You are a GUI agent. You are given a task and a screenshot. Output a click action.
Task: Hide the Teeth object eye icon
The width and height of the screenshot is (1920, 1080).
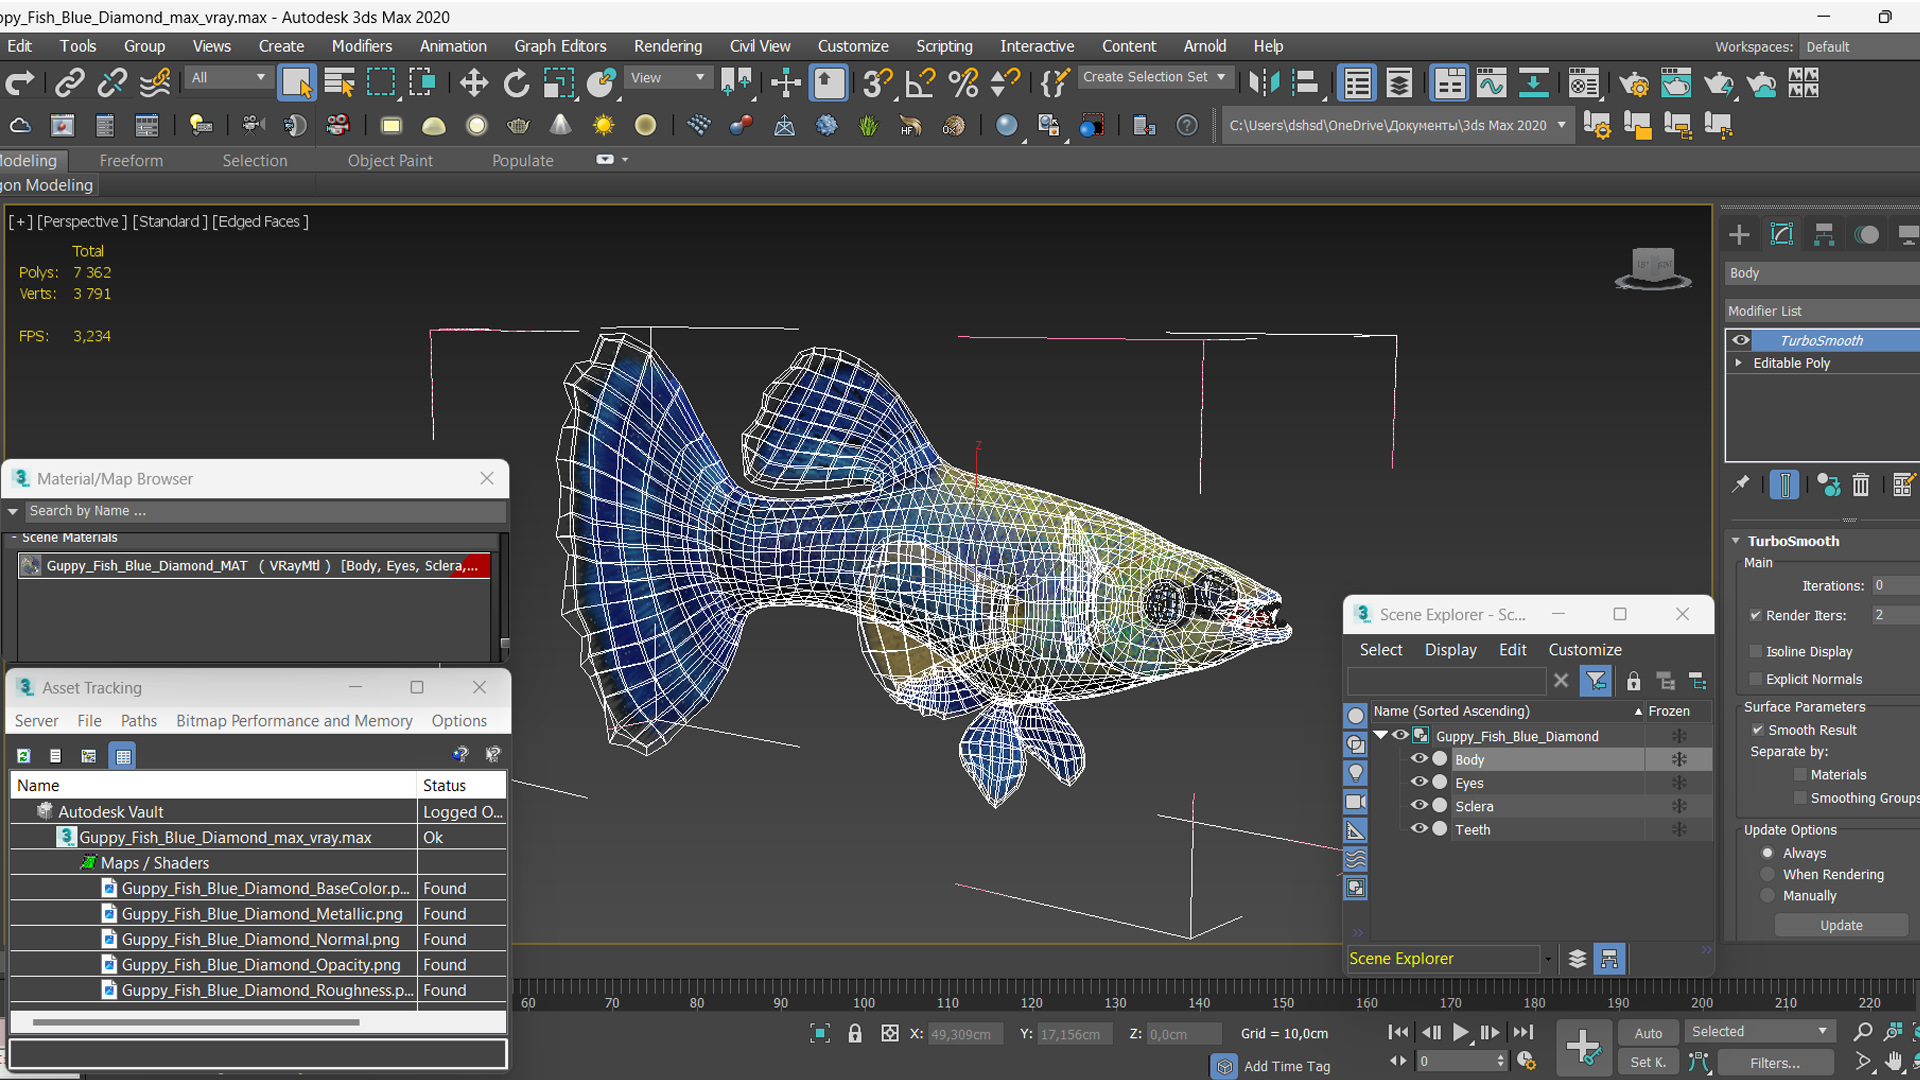[x=1418, y=828]
